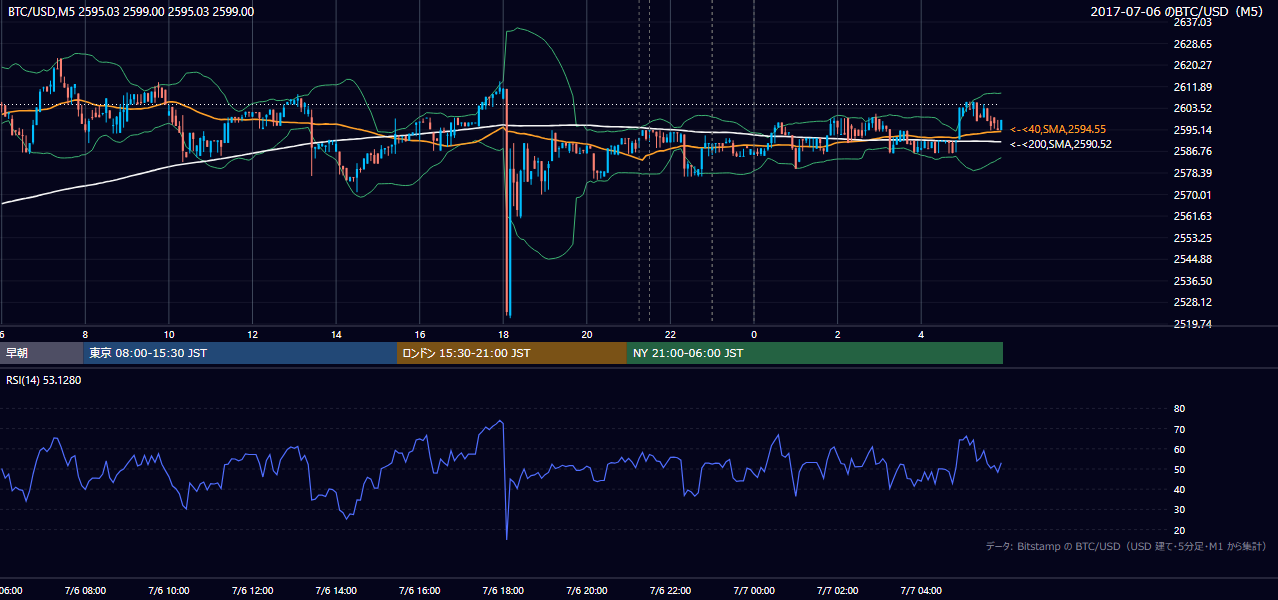Click price axis value 2561.63
The image size is (1278, 600).
click(1193, 216)
